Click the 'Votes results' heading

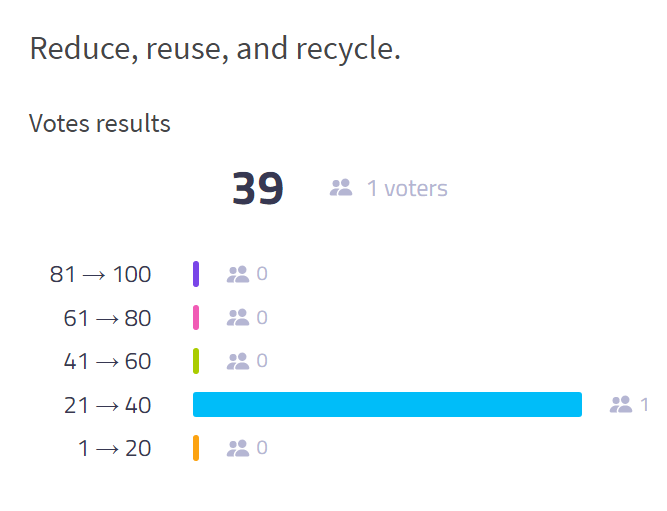(100, 124)
